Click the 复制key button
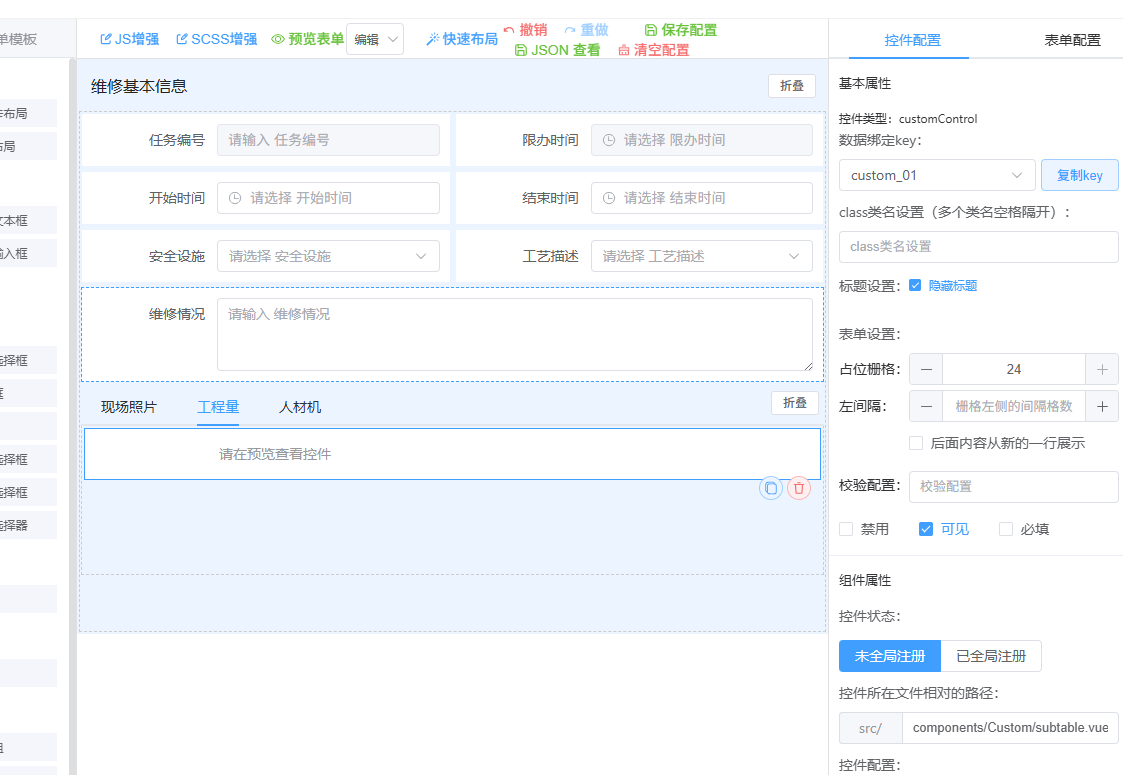 point(1079,175)
